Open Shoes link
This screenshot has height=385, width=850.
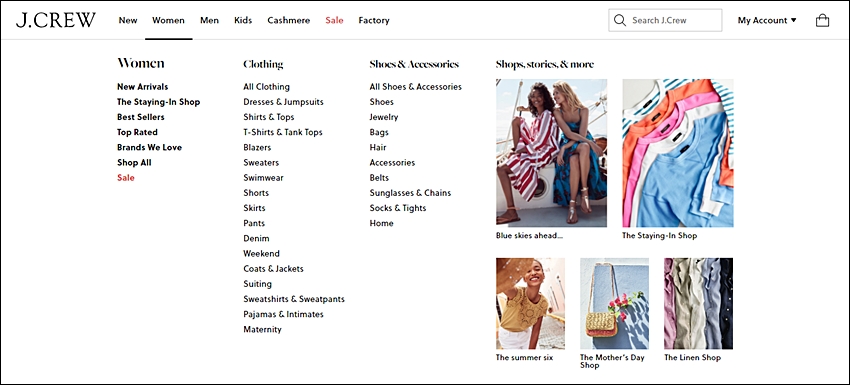(x=382, y=102)
